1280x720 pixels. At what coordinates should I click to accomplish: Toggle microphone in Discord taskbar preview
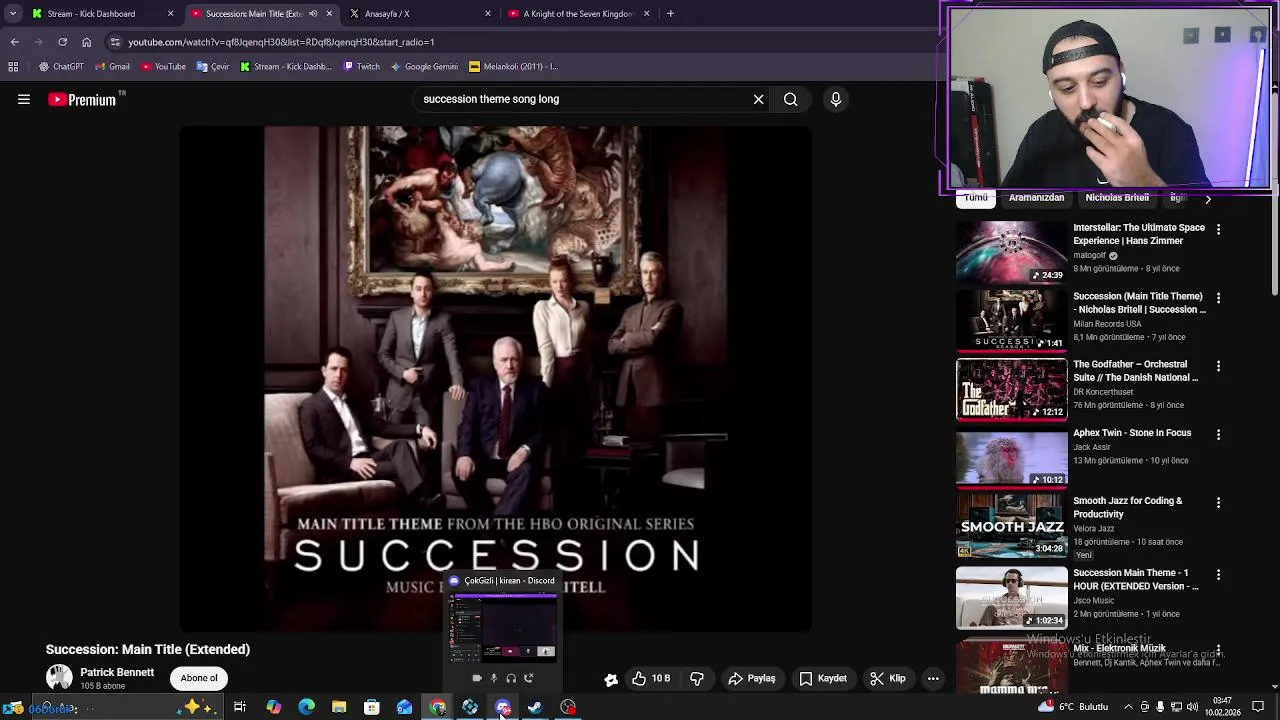[x=493, y=678]
